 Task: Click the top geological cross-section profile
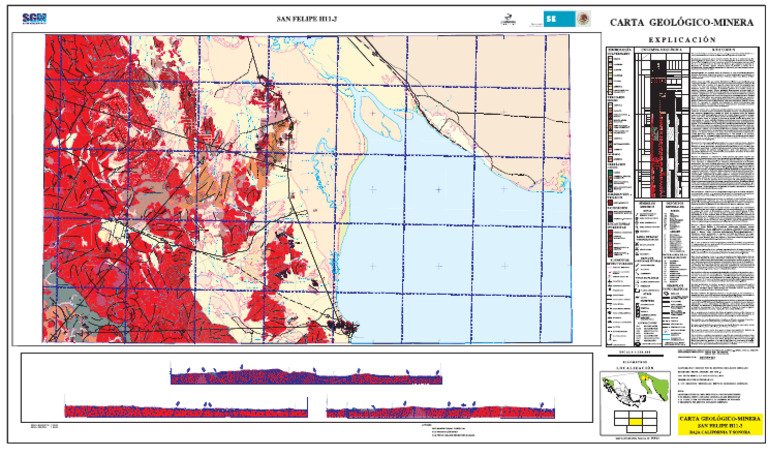[x=305, y=377]
